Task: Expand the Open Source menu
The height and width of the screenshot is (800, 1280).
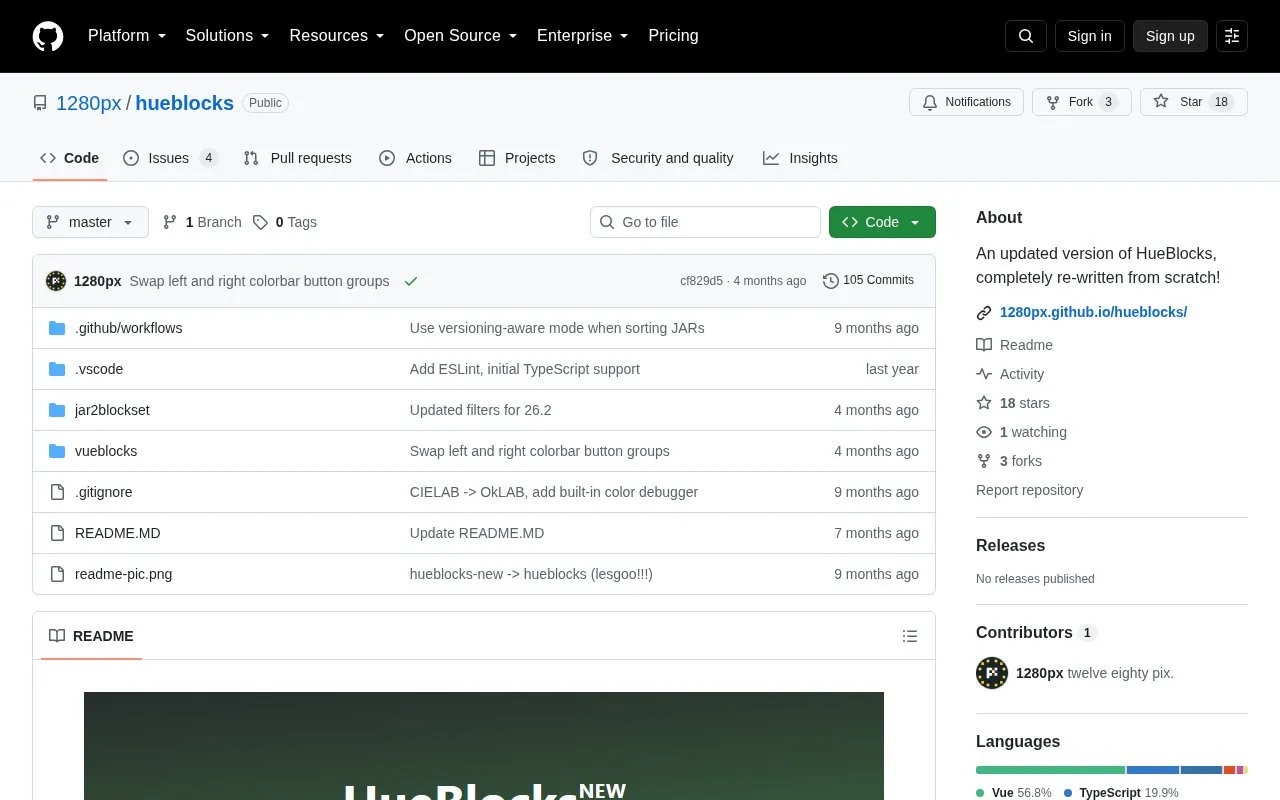Action: pos(461,36)
